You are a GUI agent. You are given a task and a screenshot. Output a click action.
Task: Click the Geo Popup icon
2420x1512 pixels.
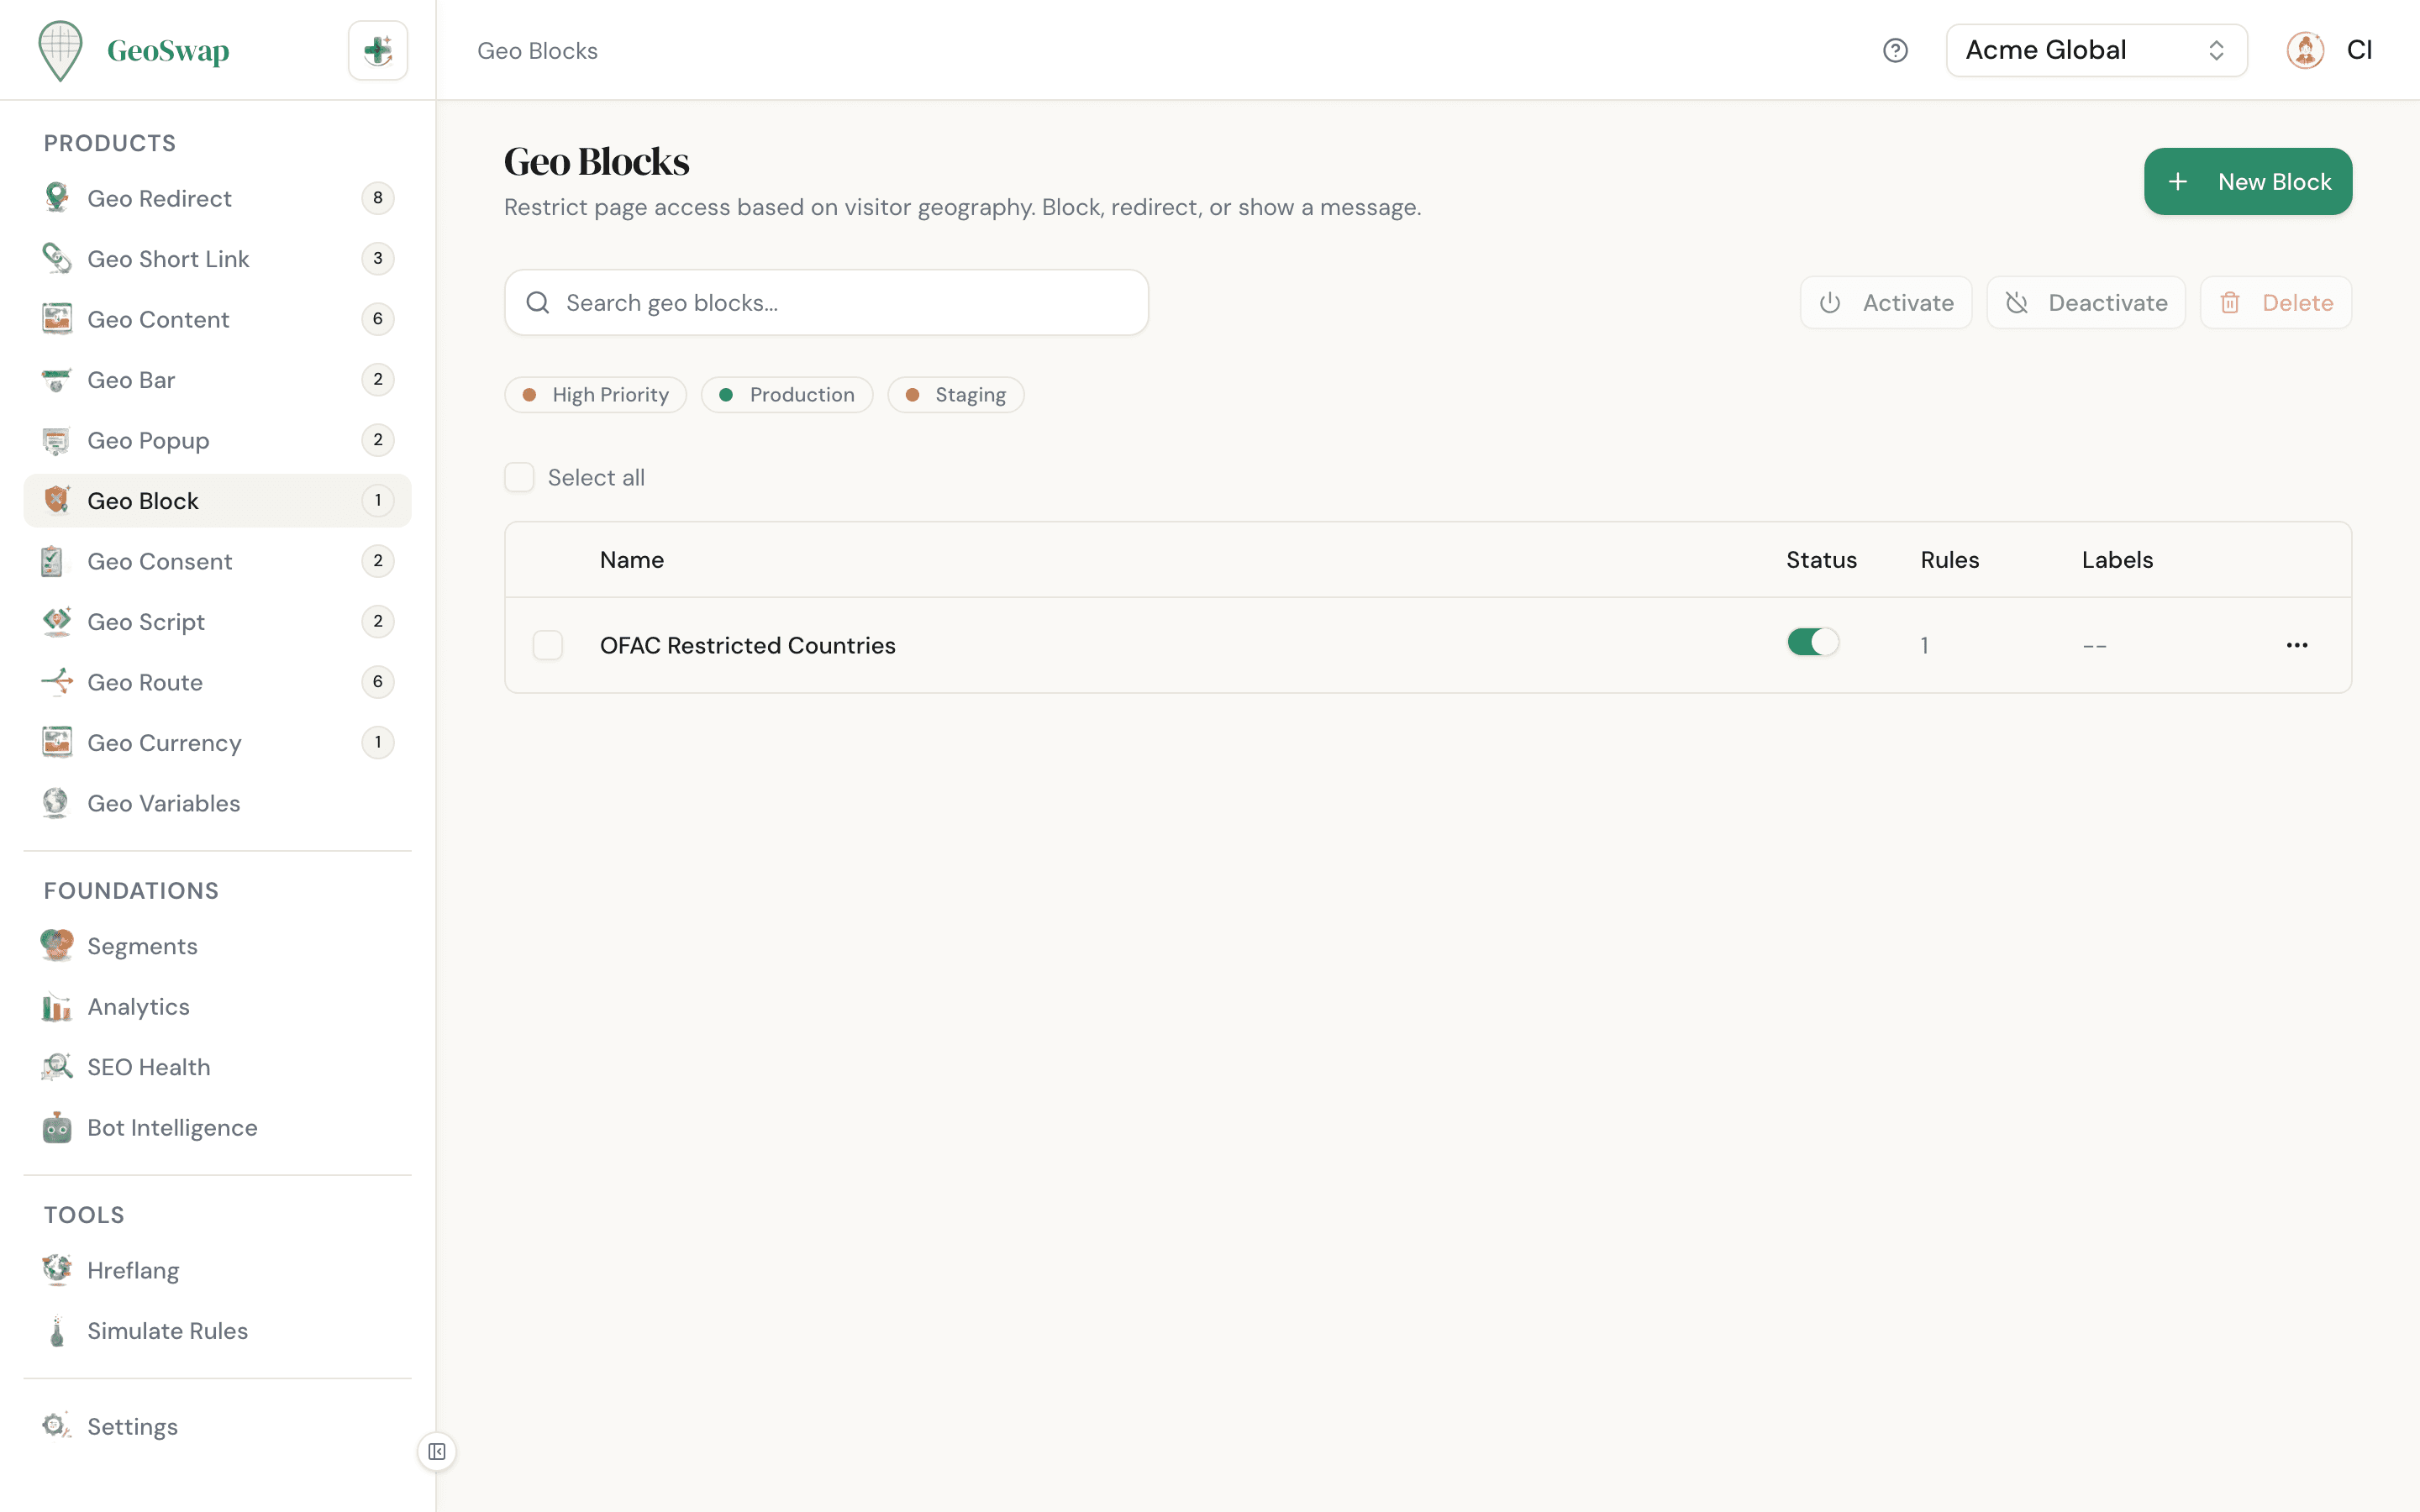(56, 440)
